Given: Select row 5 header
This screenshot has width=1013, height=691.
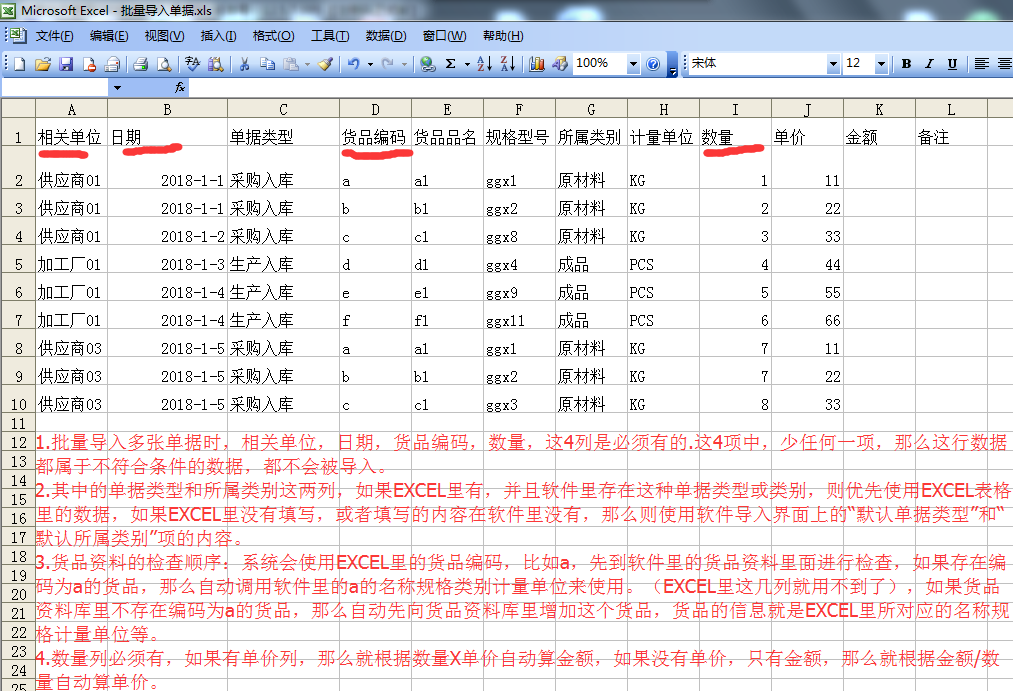Looking at the screenshot, I should (x=18, y=265).
